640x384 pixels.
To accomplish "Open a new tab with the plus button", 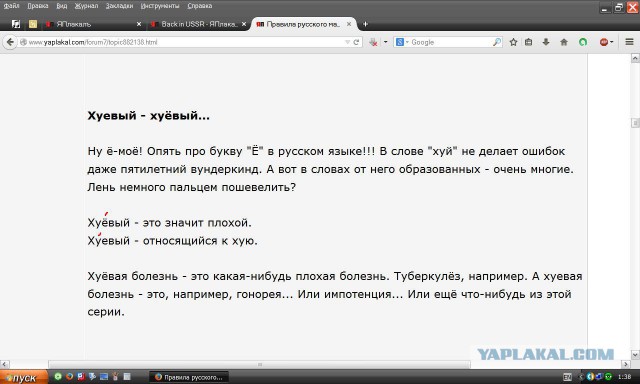I will tap(365, 24).
